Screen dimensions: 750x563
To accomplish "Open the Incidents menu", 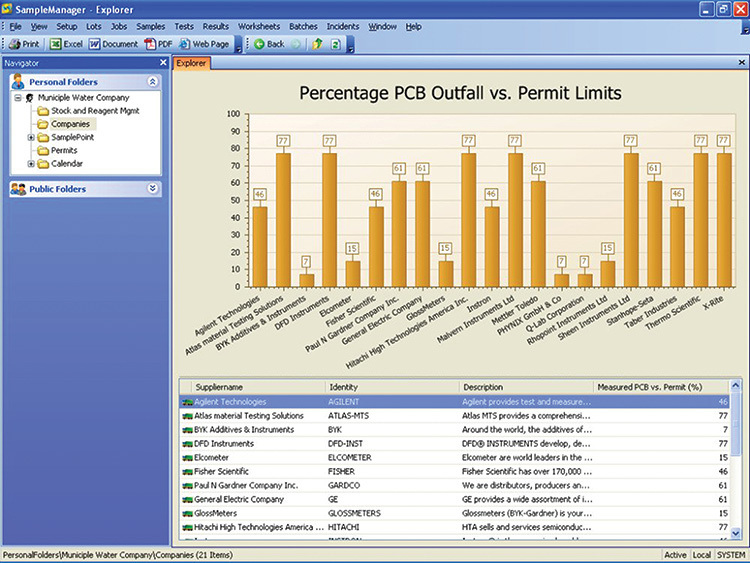I will (x=342, y=26).
